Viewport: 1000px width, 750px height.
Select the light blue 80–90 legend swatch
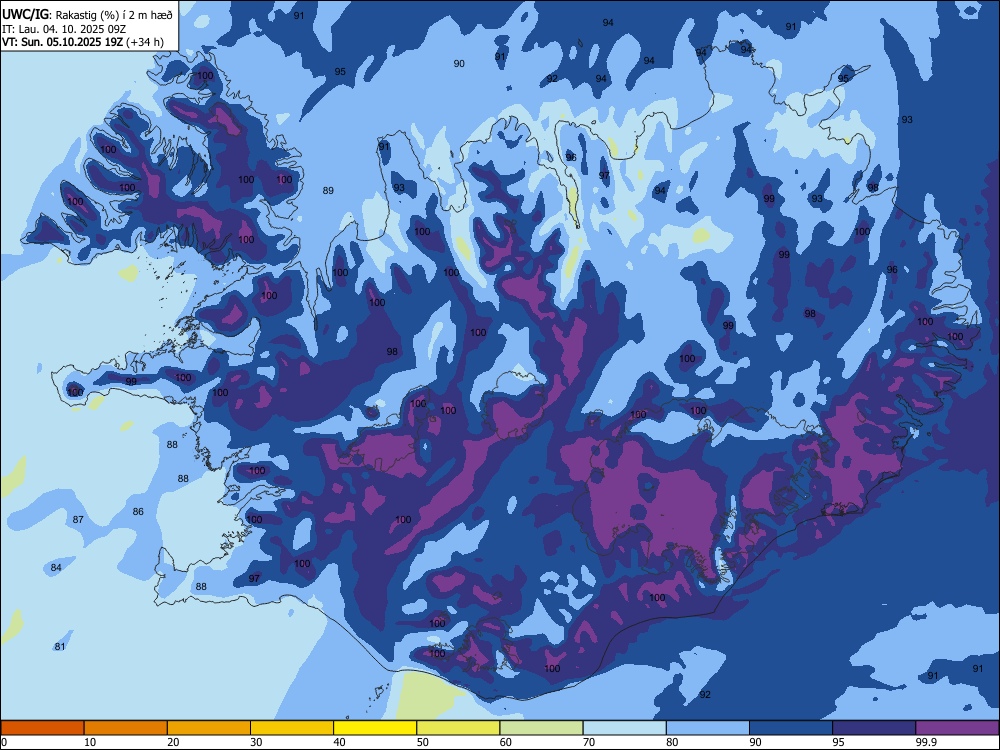(708, 728)
